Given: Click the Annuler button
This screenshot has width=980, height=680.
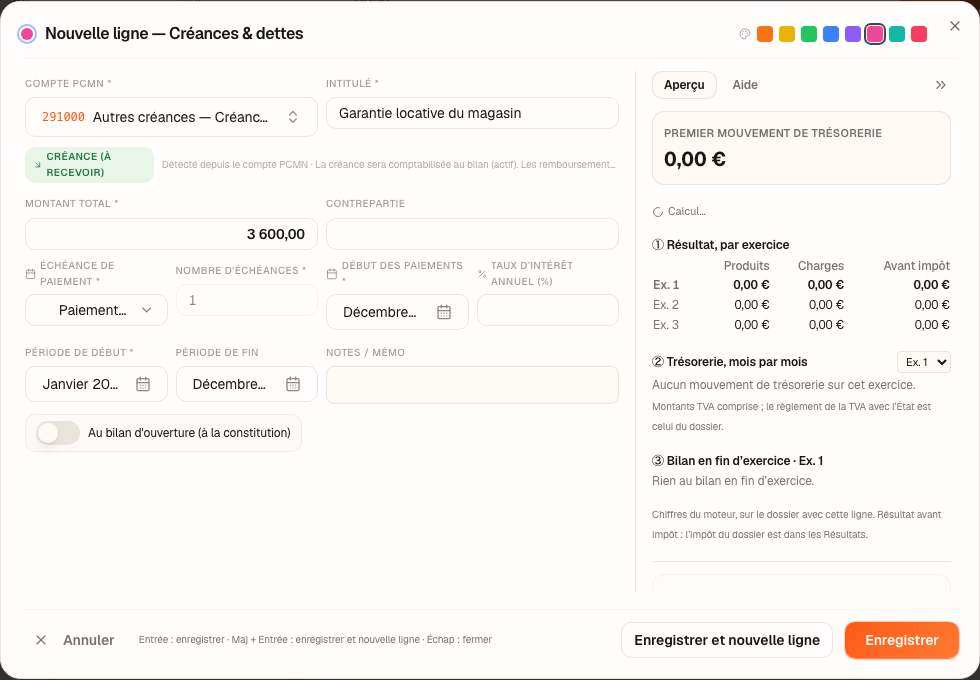Looking at the screenshot, I should coord(75,640).
